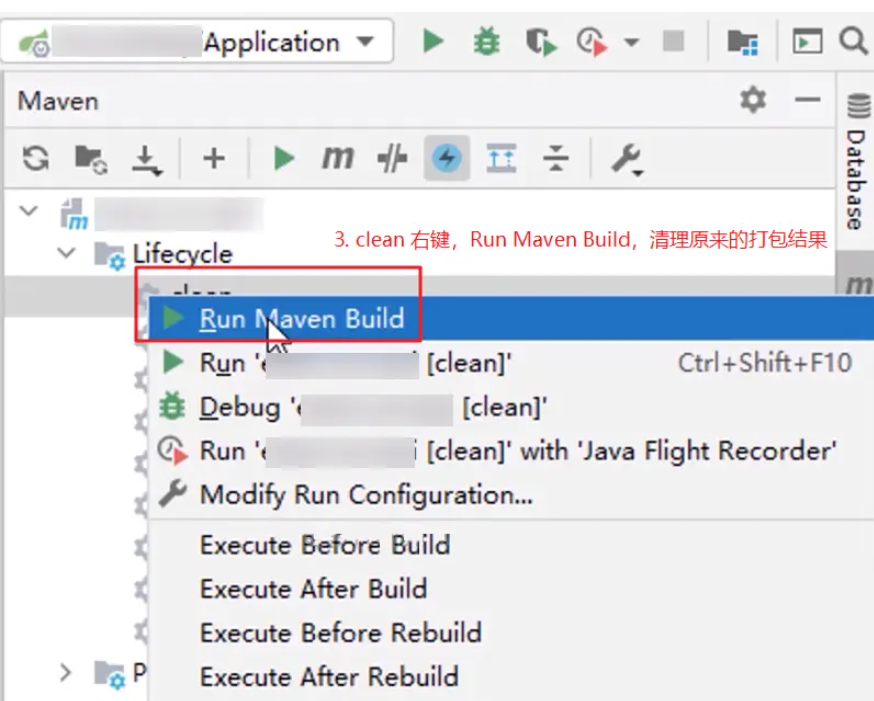This screenshot has width=874, height=701.
Task: Run with Coverage shield icon
Action: click(541, 42)
